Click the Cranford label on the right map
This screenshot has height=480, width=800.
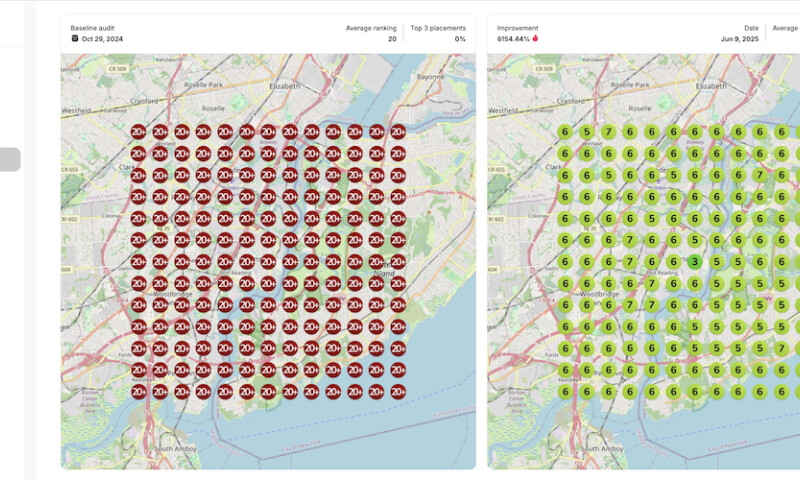[571, 101]
